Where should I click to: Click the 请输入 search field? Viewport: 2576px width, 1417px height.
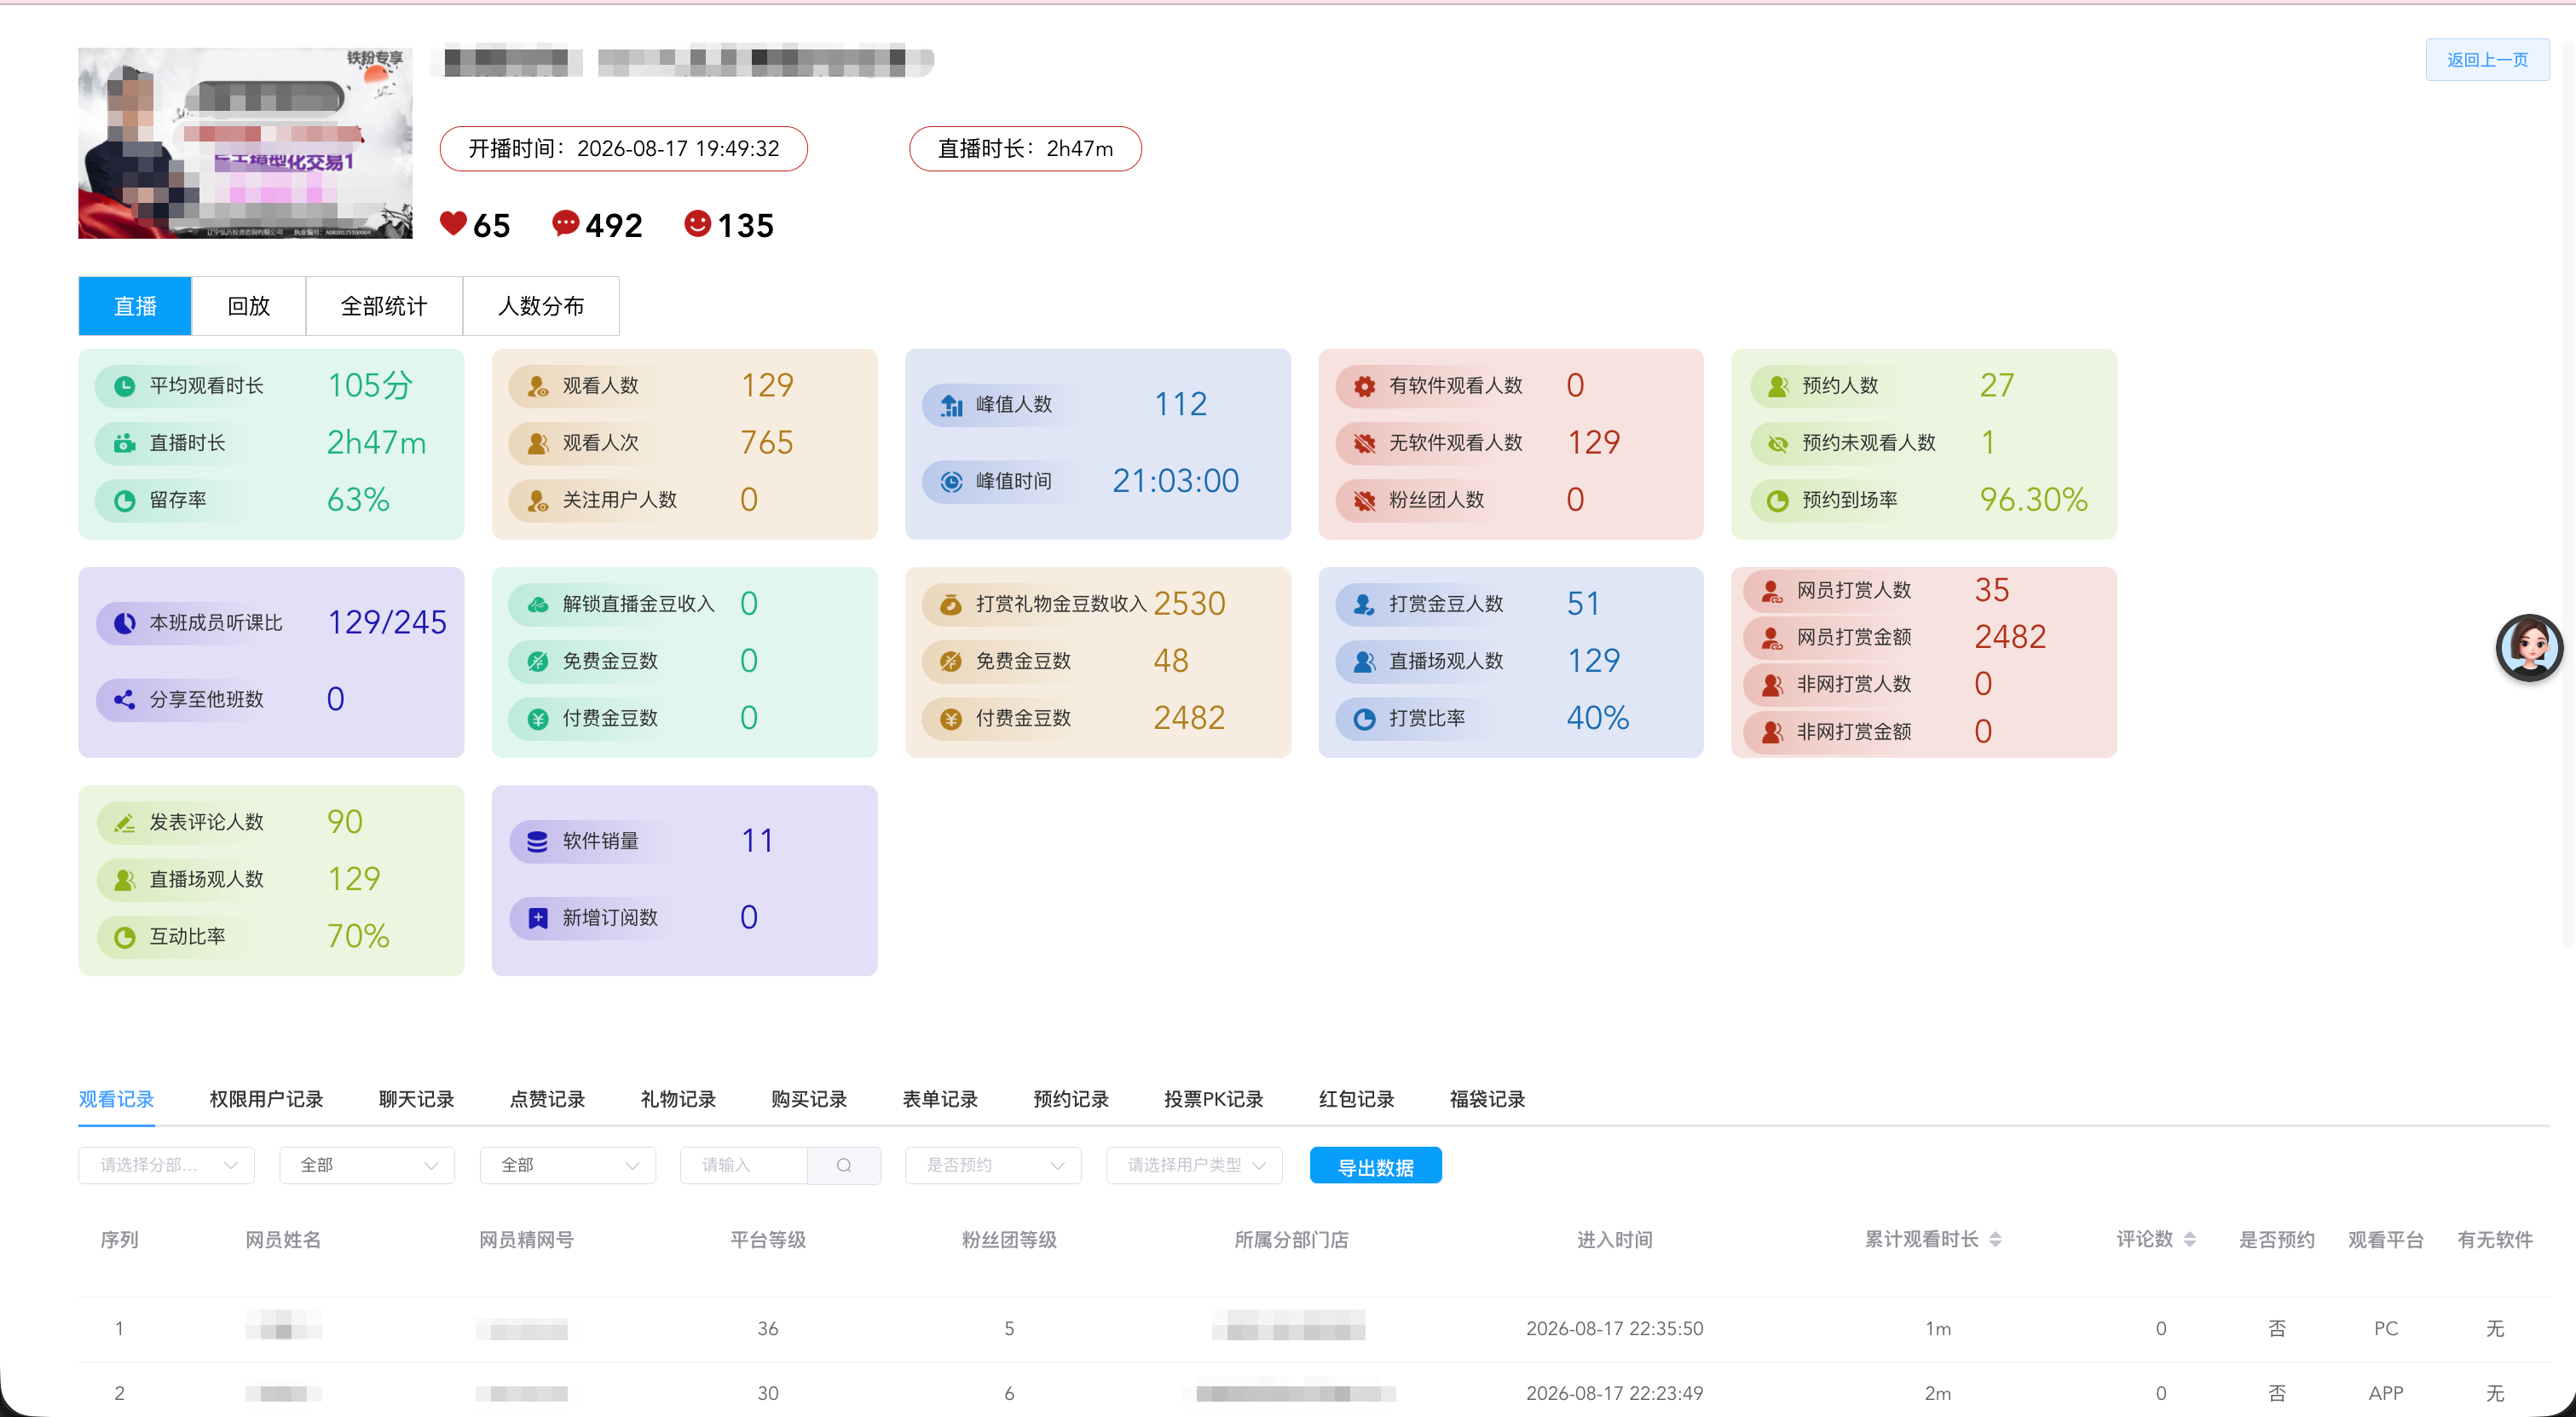[x=744, y=1165]
